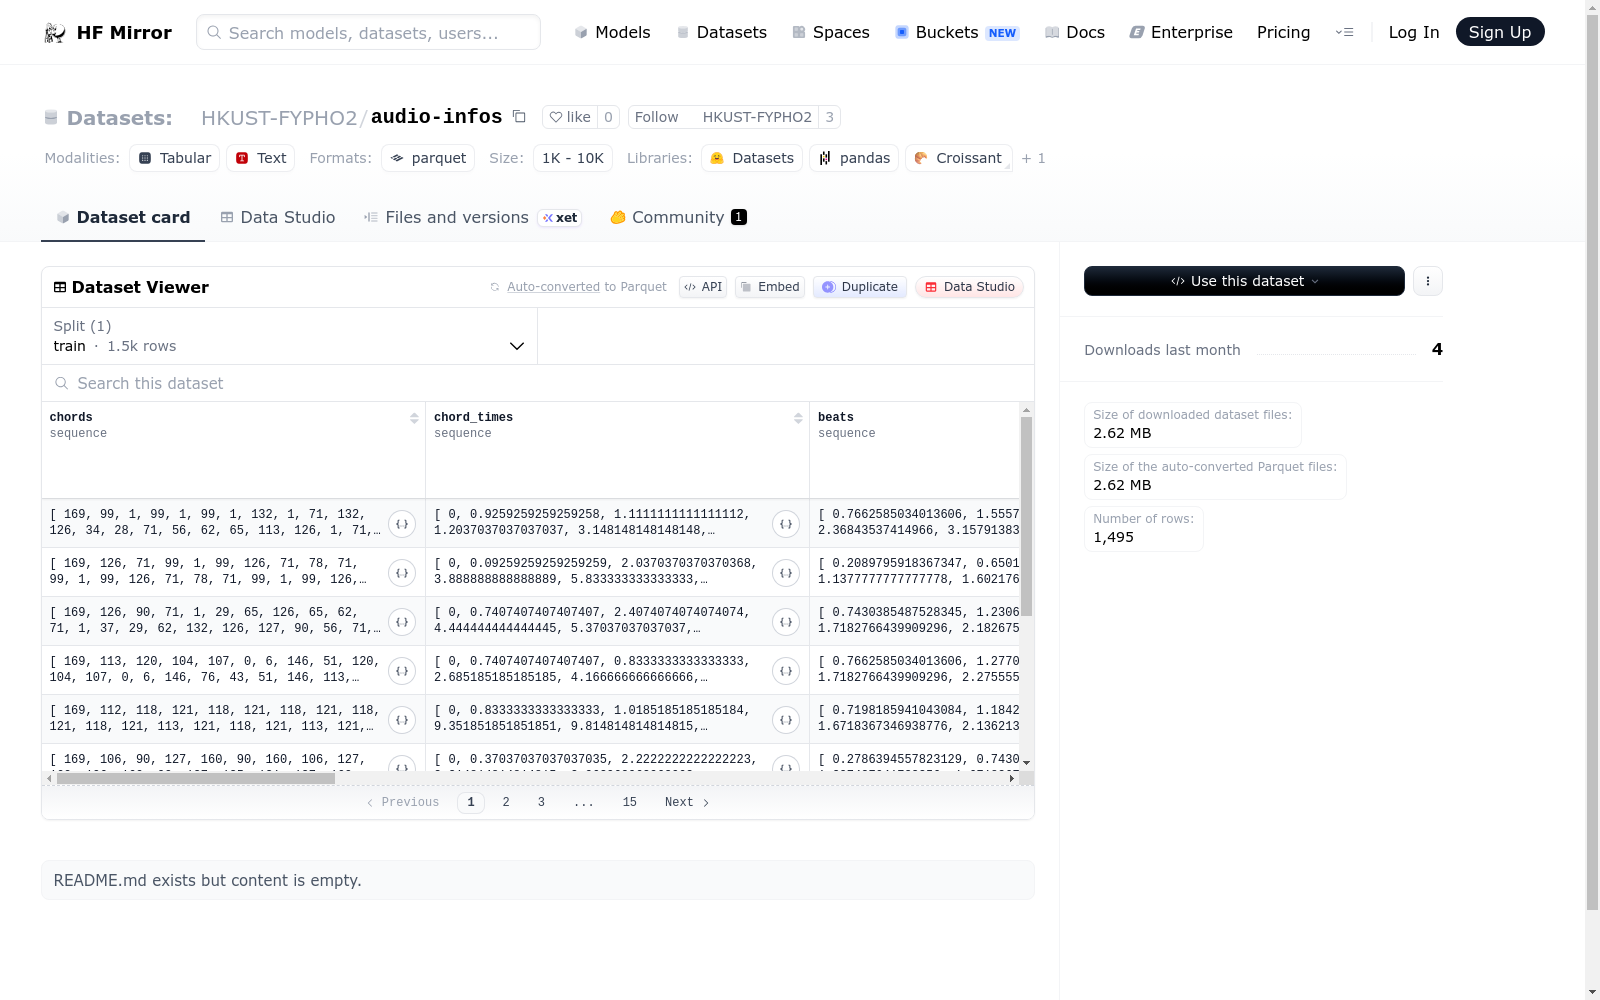This screenshot has height=1000, width=1600.
Task: Open the Pricing page
Action: (1283, 32)
